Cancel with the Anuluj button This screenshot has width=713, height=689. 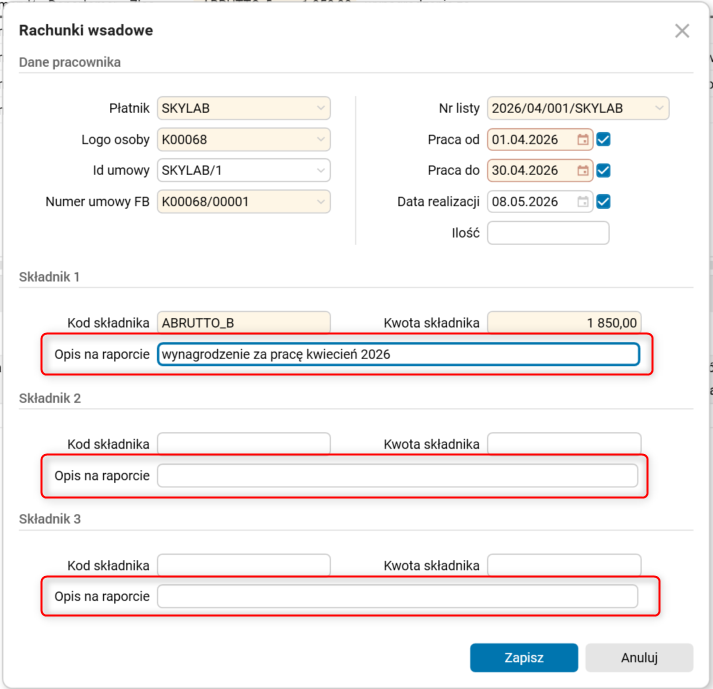tap(639, 658)
